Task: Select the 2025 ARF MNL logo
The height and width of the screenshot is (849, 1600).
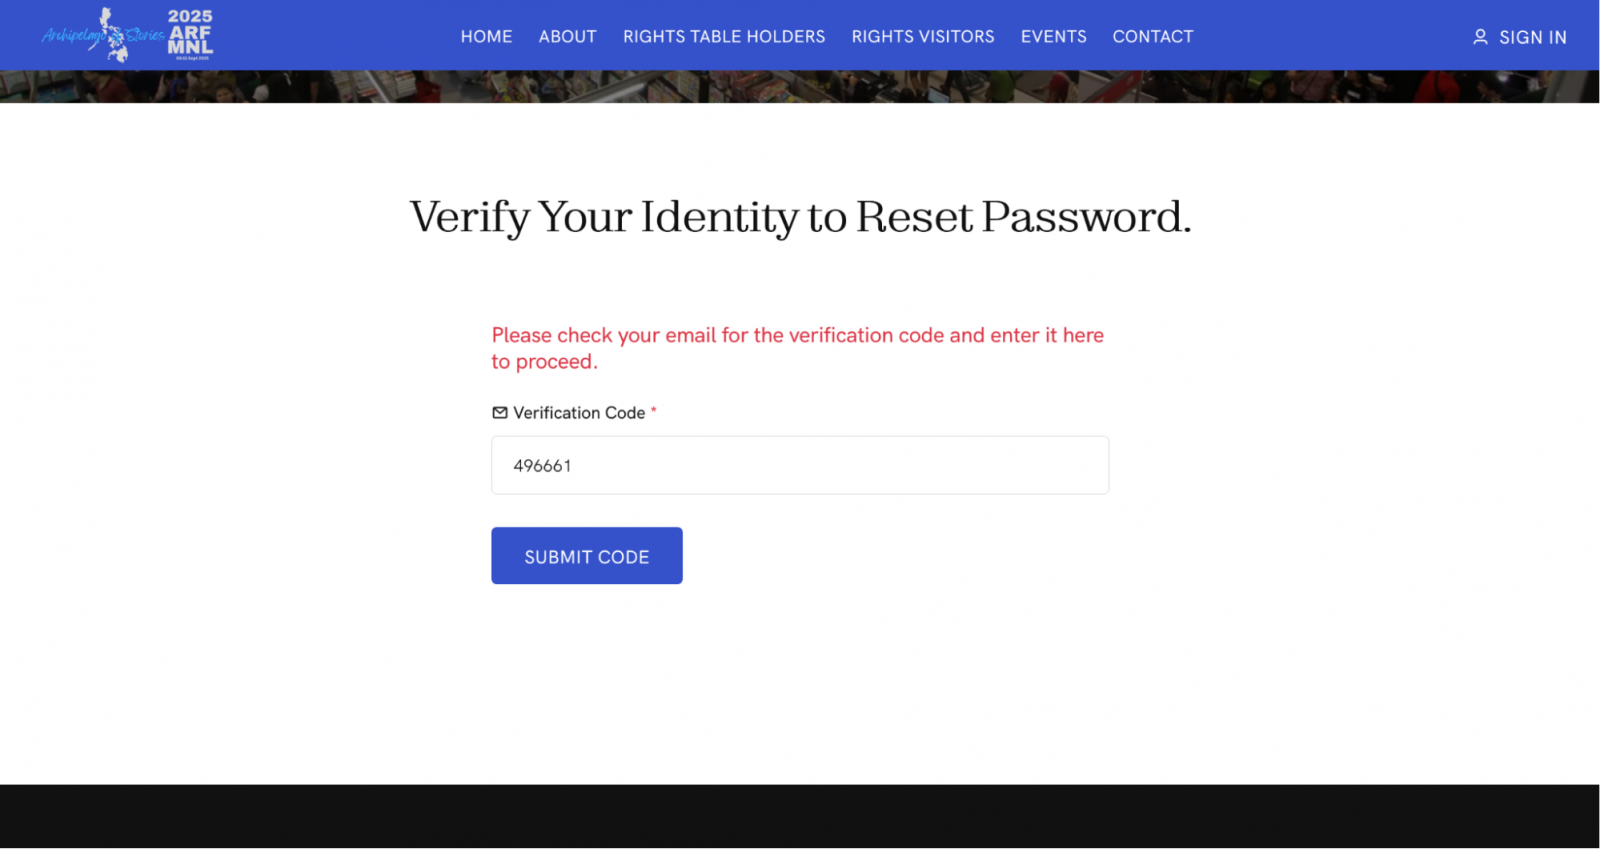Action: click(190, 32)
